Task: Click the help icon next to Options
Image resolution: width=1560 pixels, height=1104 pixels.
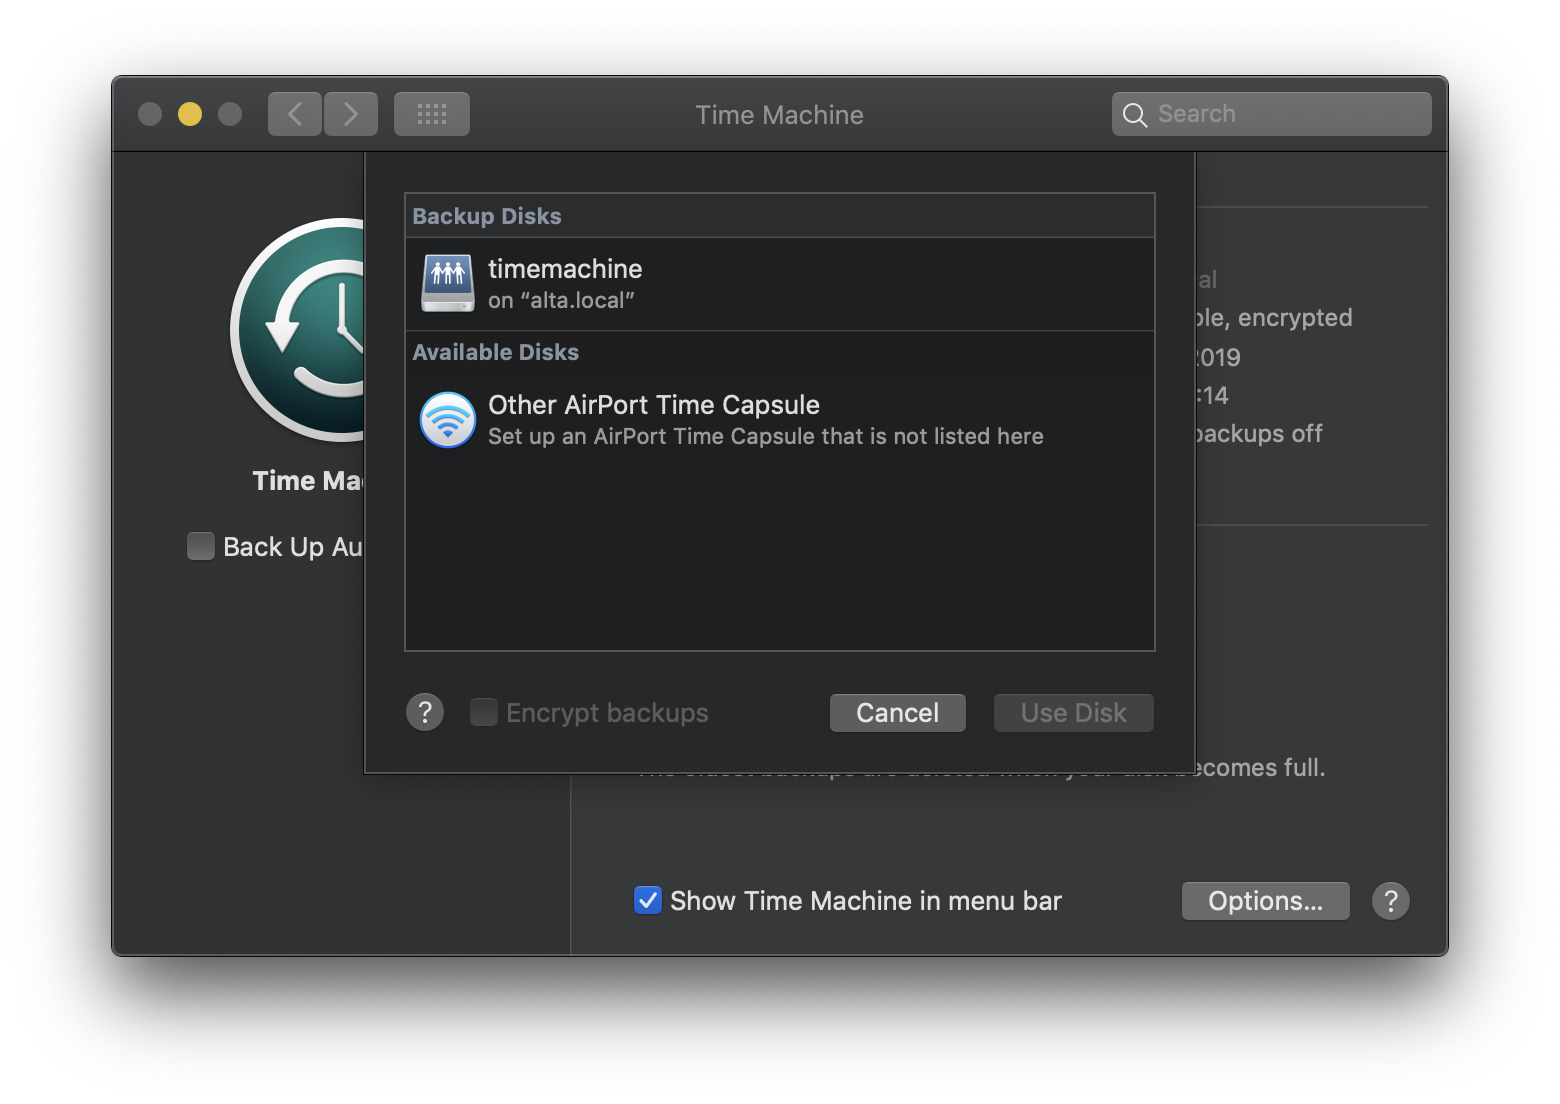Action: 1390,901
